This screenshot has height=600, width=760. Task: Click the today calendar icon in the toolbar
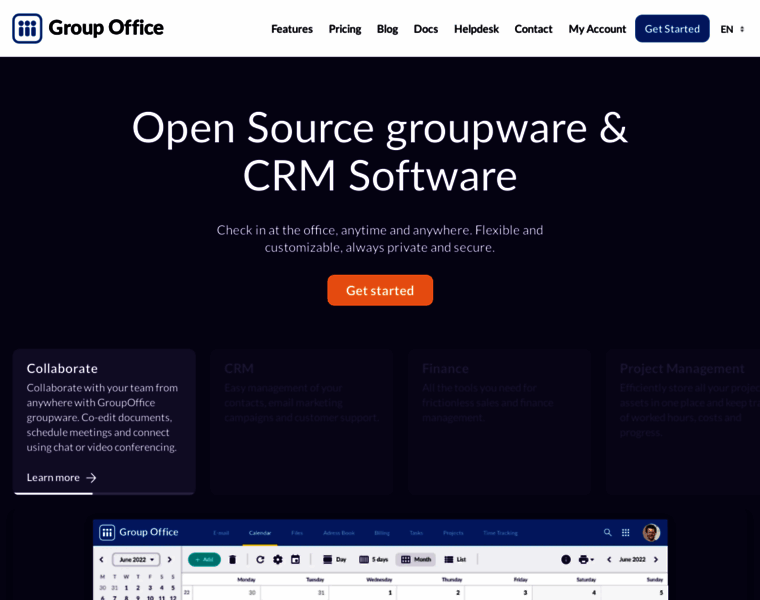tap(295, 559)
